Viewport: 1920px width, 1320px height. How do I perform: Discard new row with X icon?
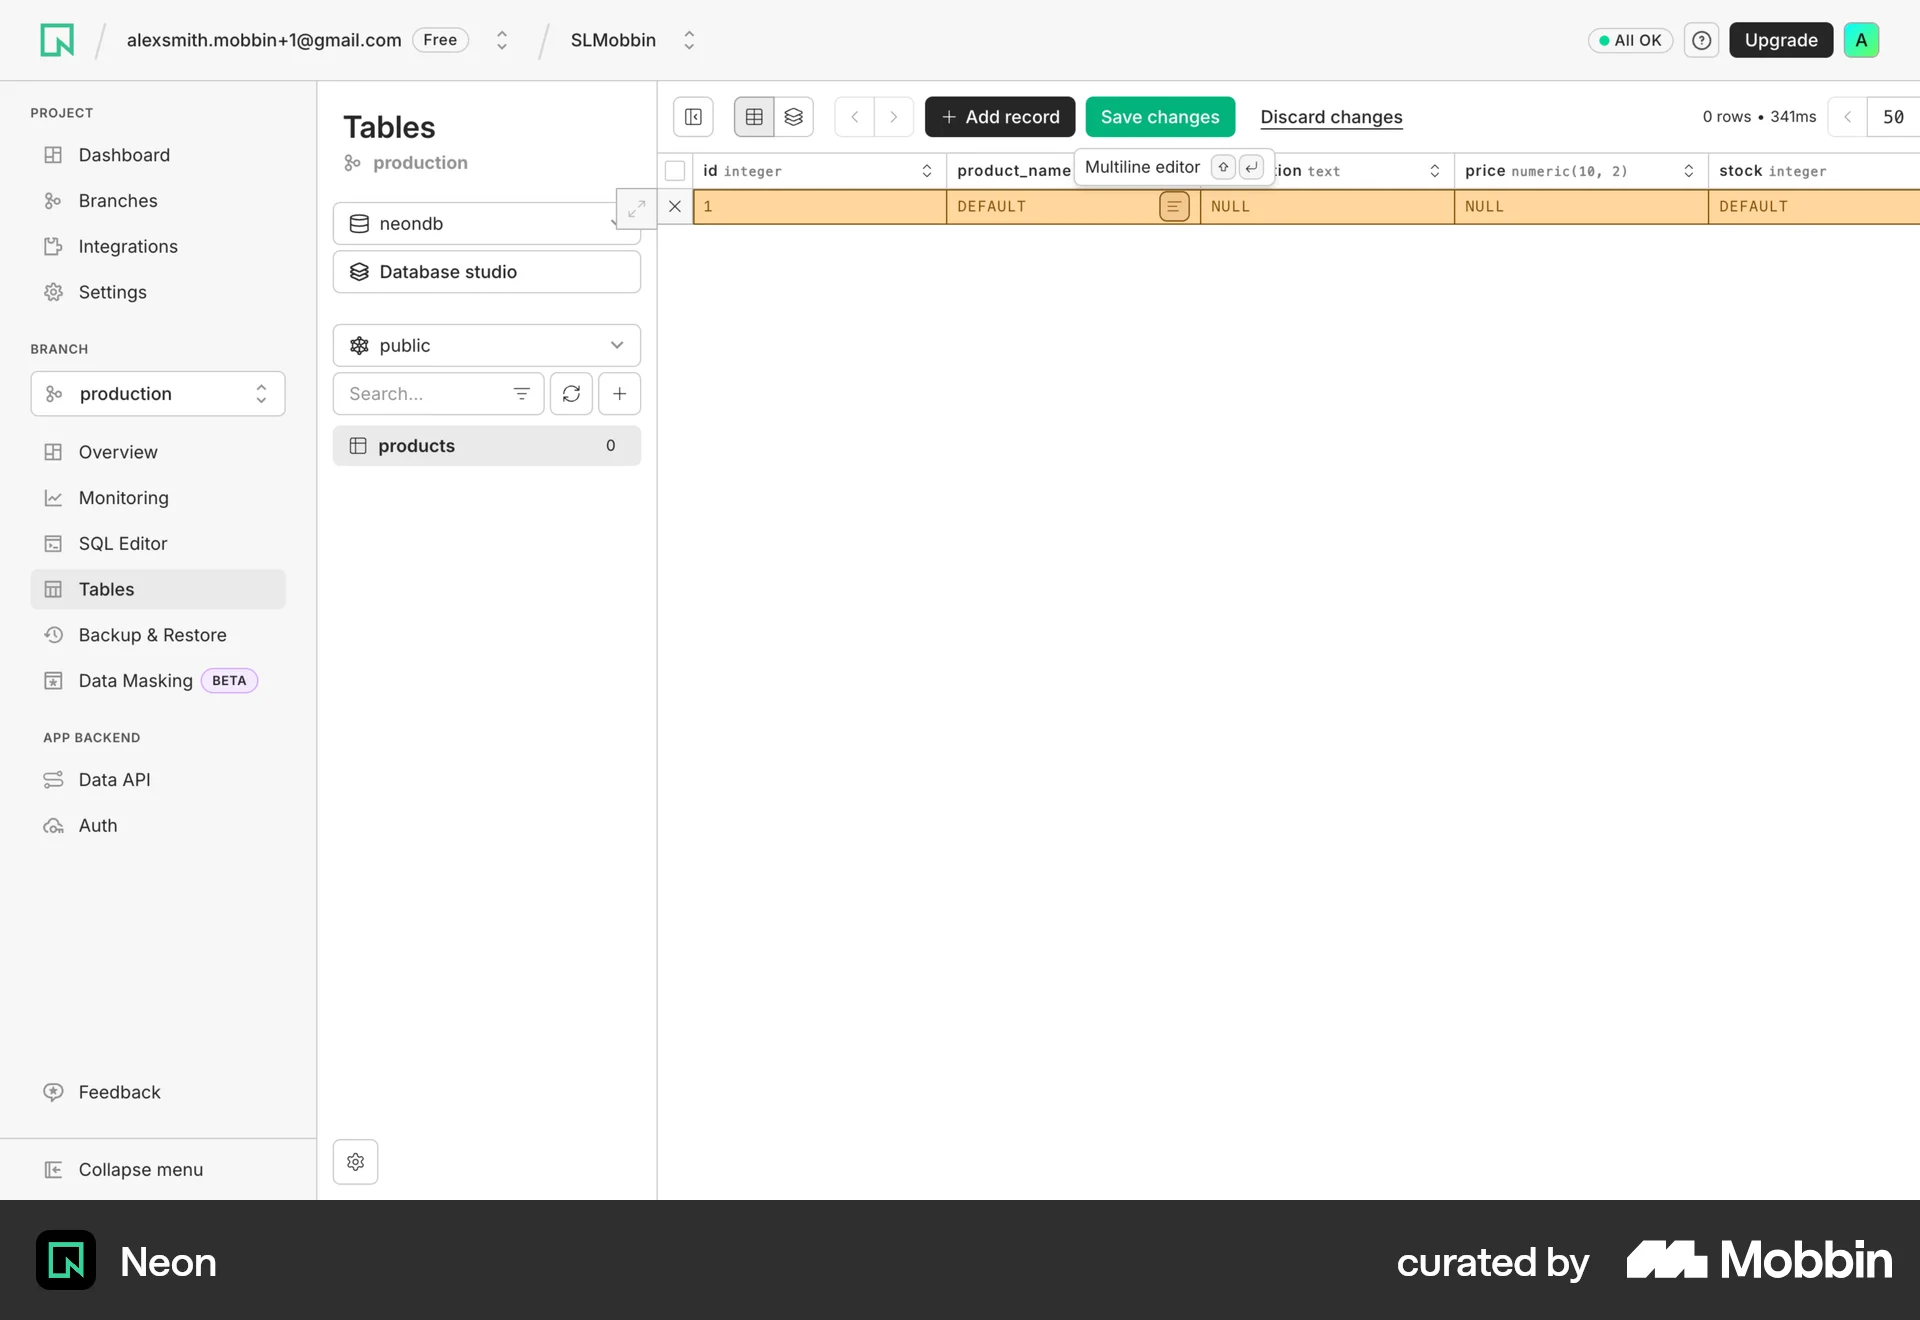675,207
